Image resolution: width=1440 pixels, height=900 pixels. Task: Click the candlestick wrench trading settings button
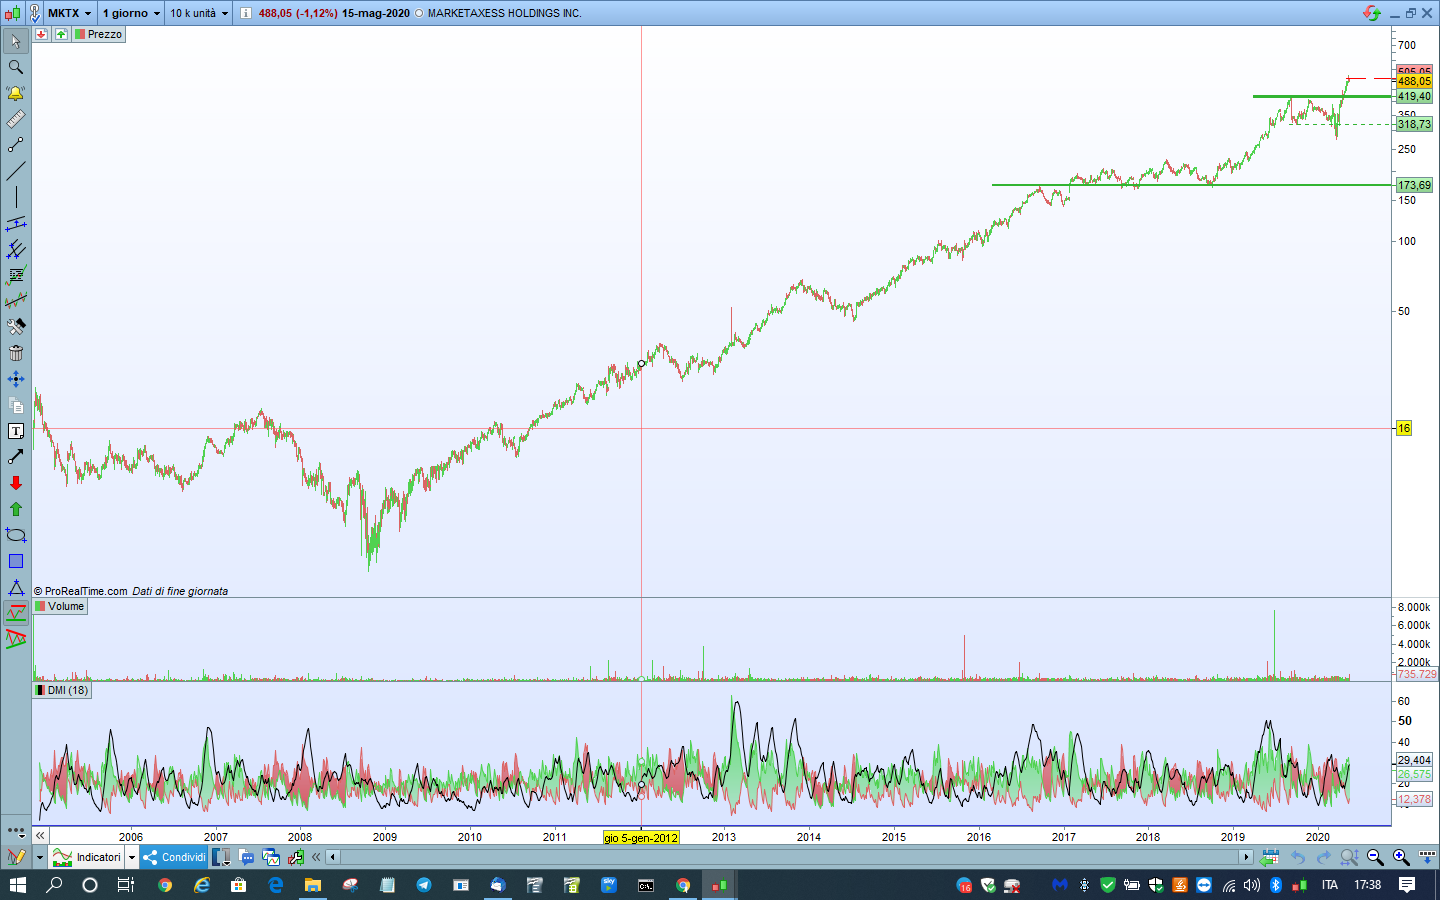point(296,857)
